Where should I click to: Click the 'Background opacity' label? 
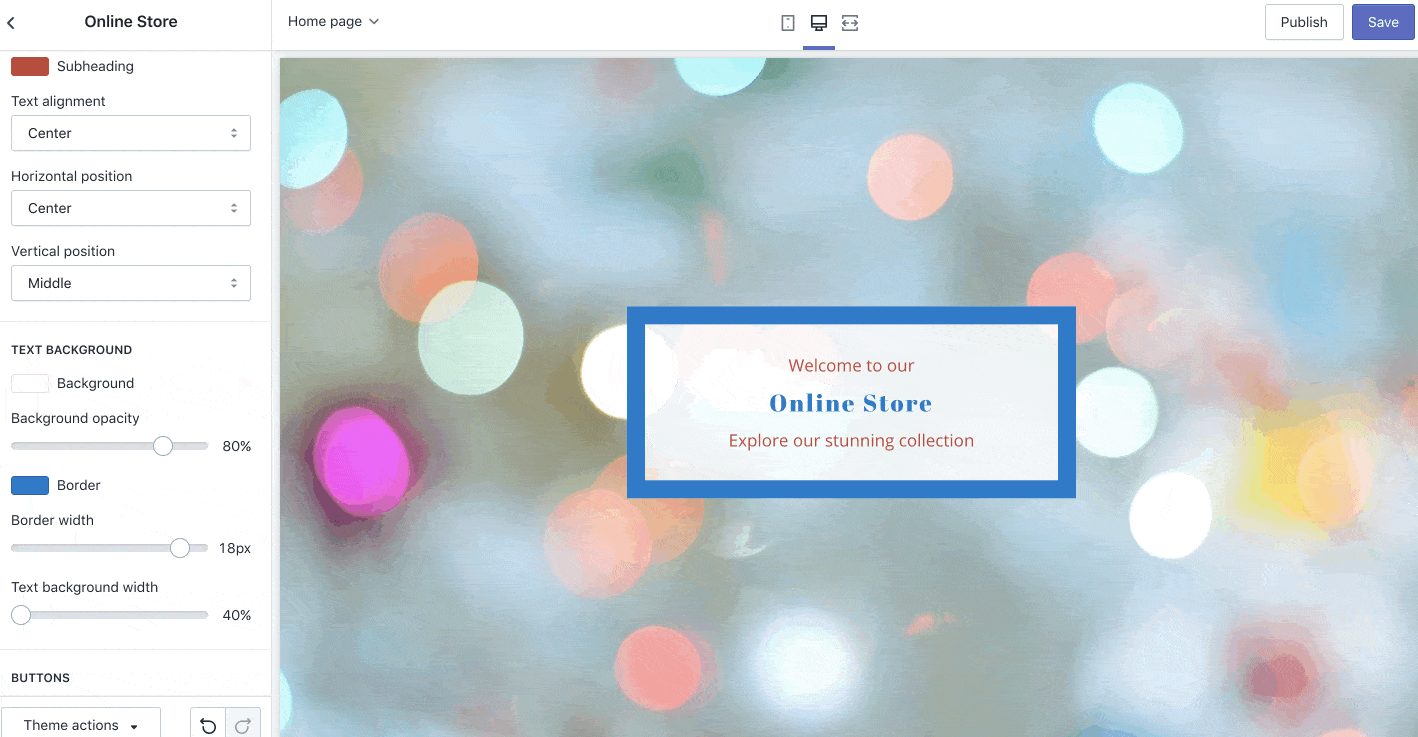point(75,418)
